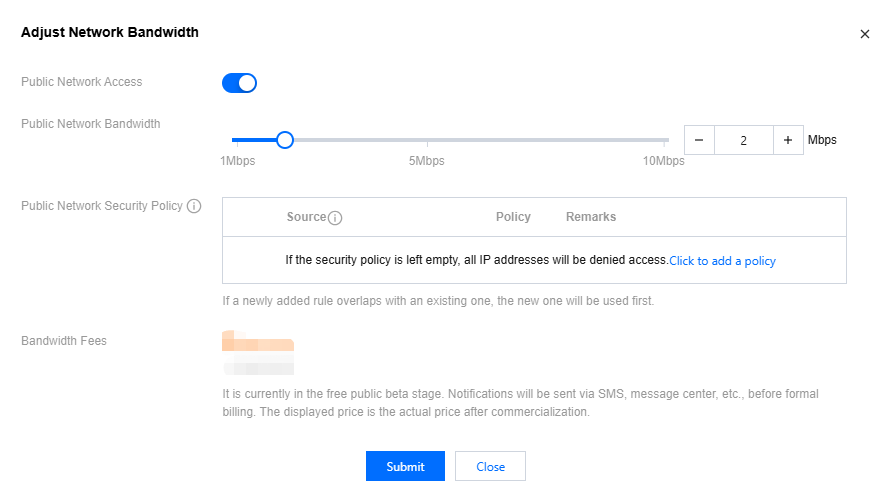This screenshot has height=503, width=895.
Task: Click the slider's left end at 1Mbps
Action: click(x=233, y=140)
